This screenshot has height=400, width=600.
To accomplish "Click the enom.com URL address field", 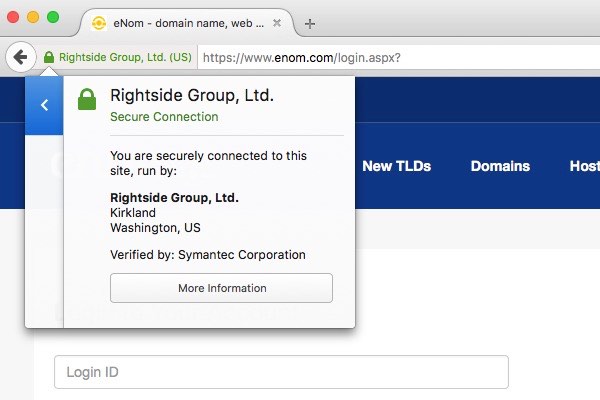I will click(x=400, y=58).
